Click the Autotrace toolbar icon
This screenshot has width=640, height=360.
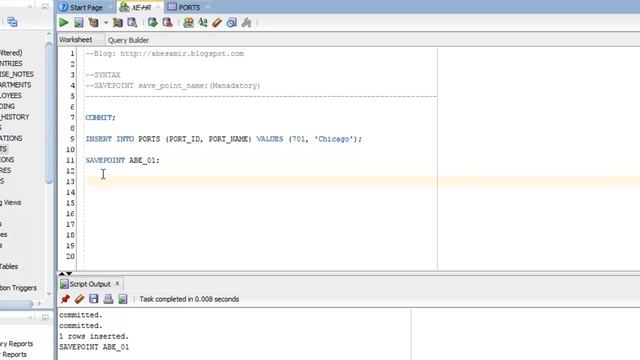118,22
